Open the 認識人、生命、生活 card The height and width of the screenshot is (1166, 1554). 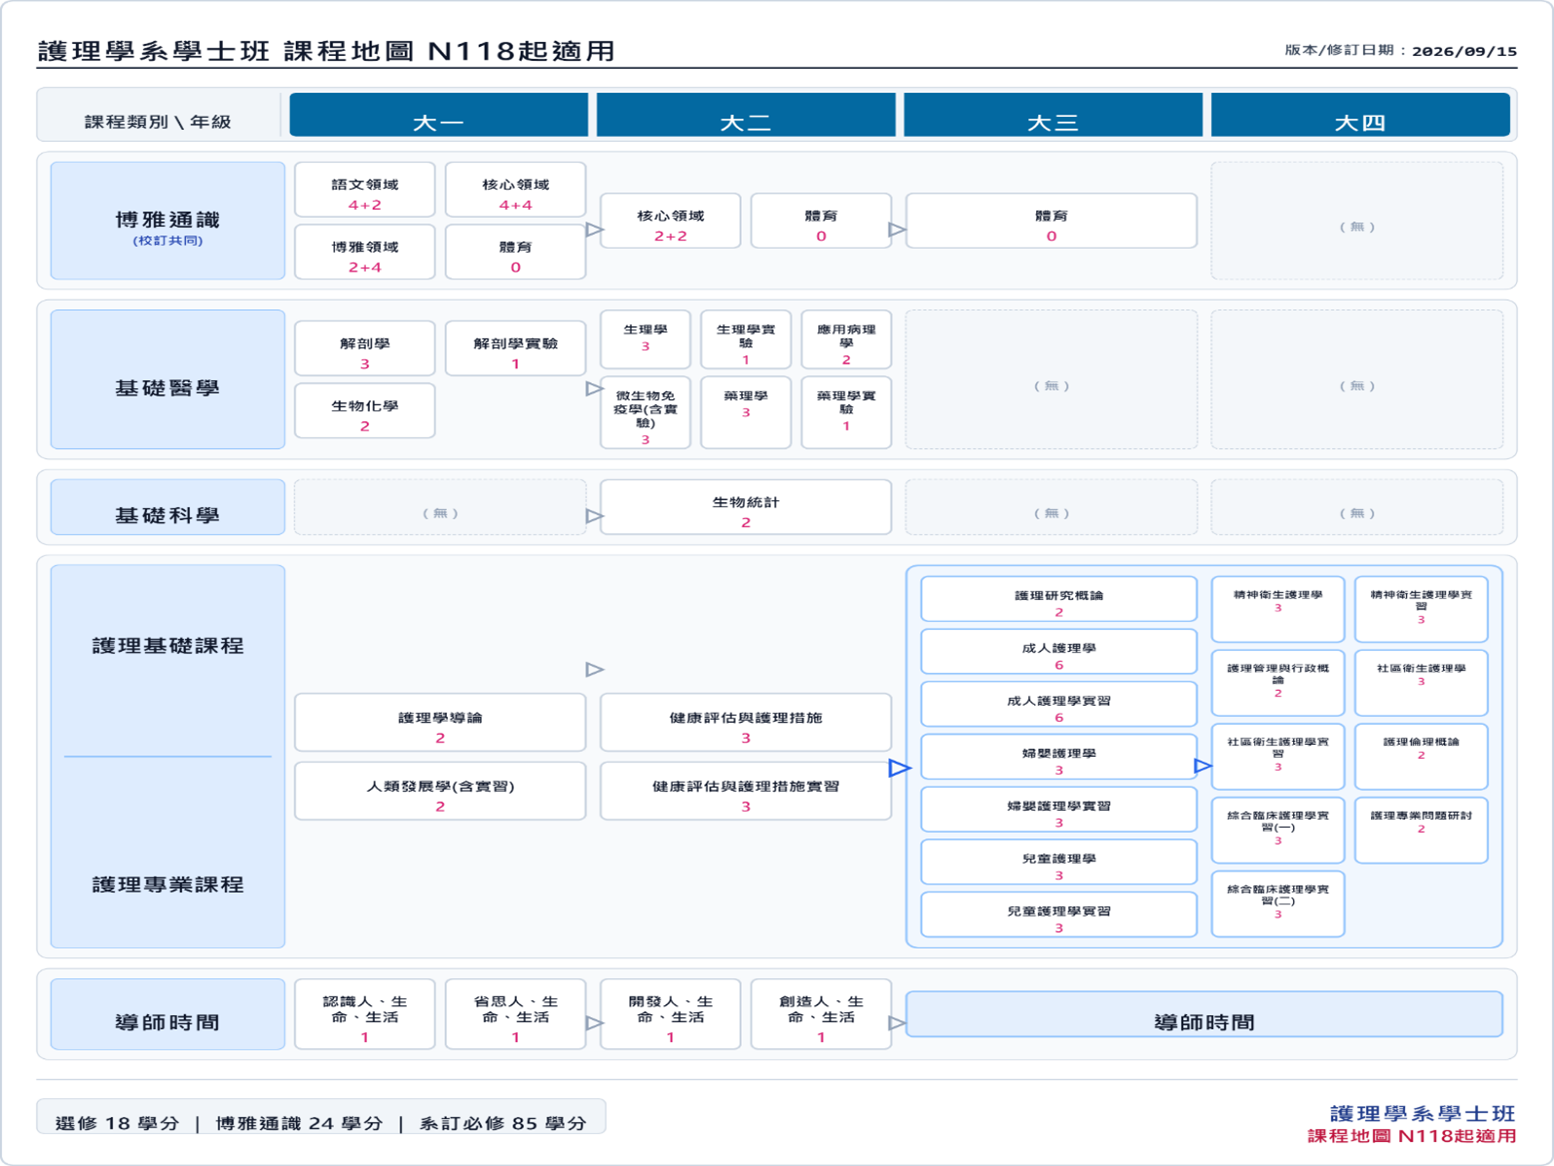(x=365, y=1014)
